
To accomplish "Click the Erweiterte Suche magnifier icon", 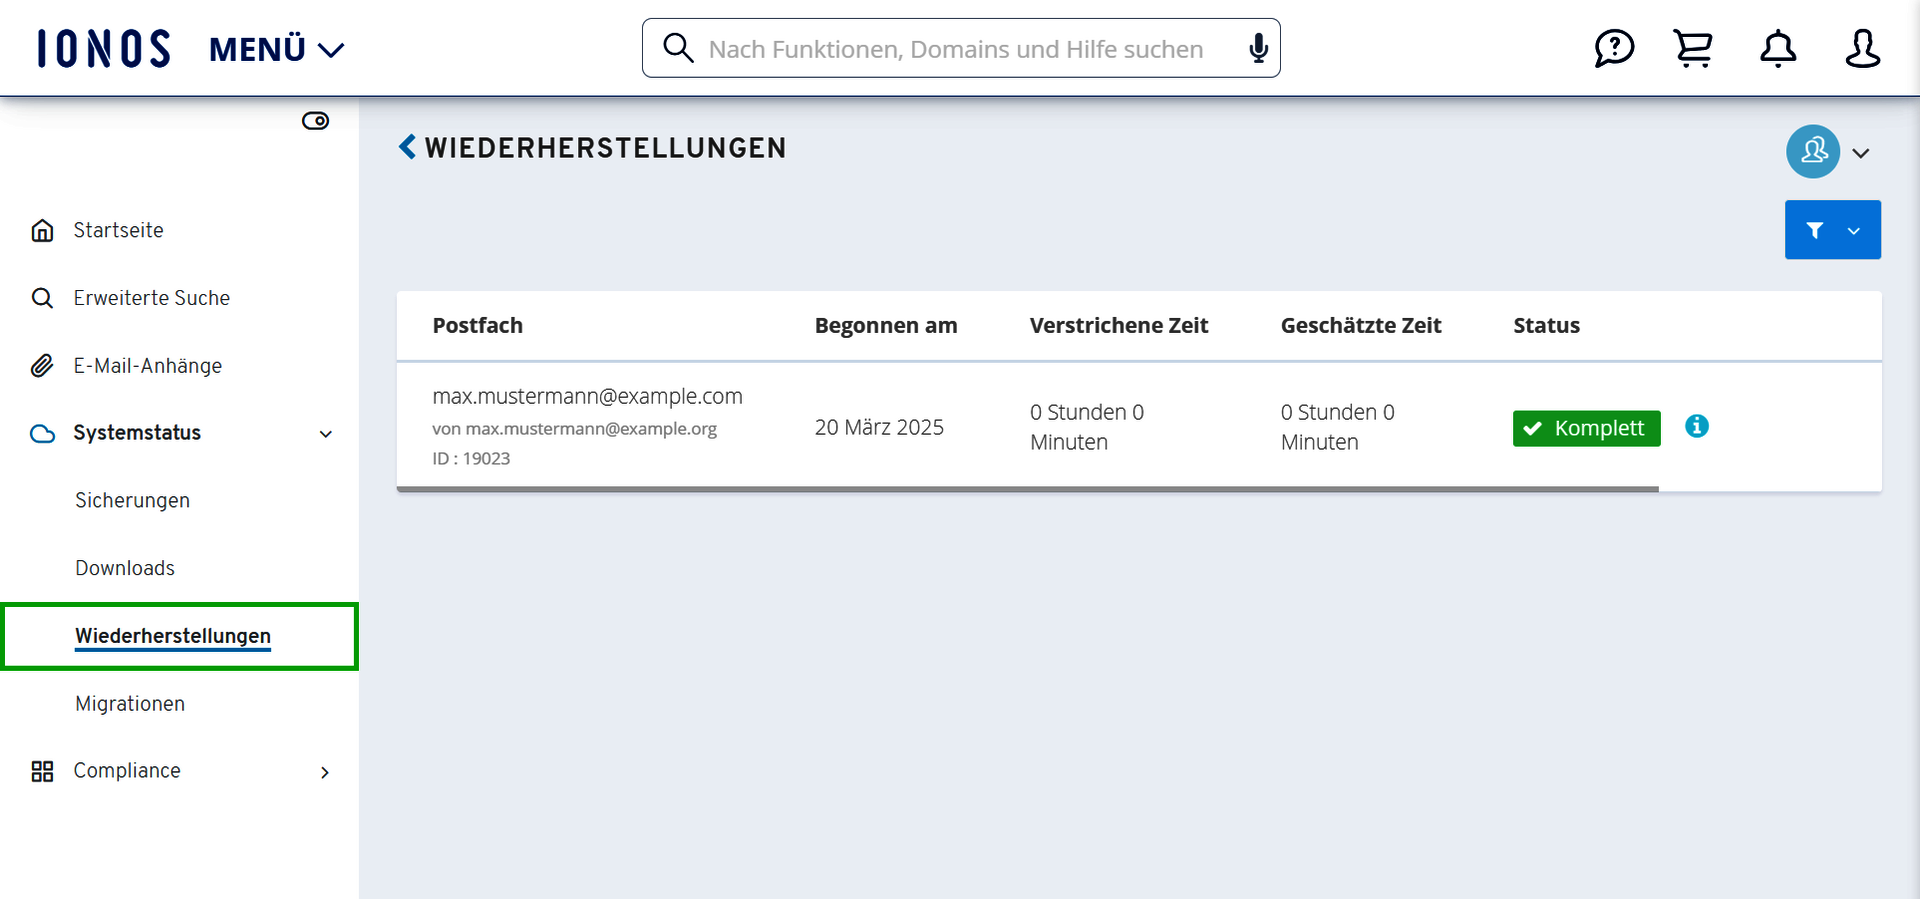I will click(42, 298).
